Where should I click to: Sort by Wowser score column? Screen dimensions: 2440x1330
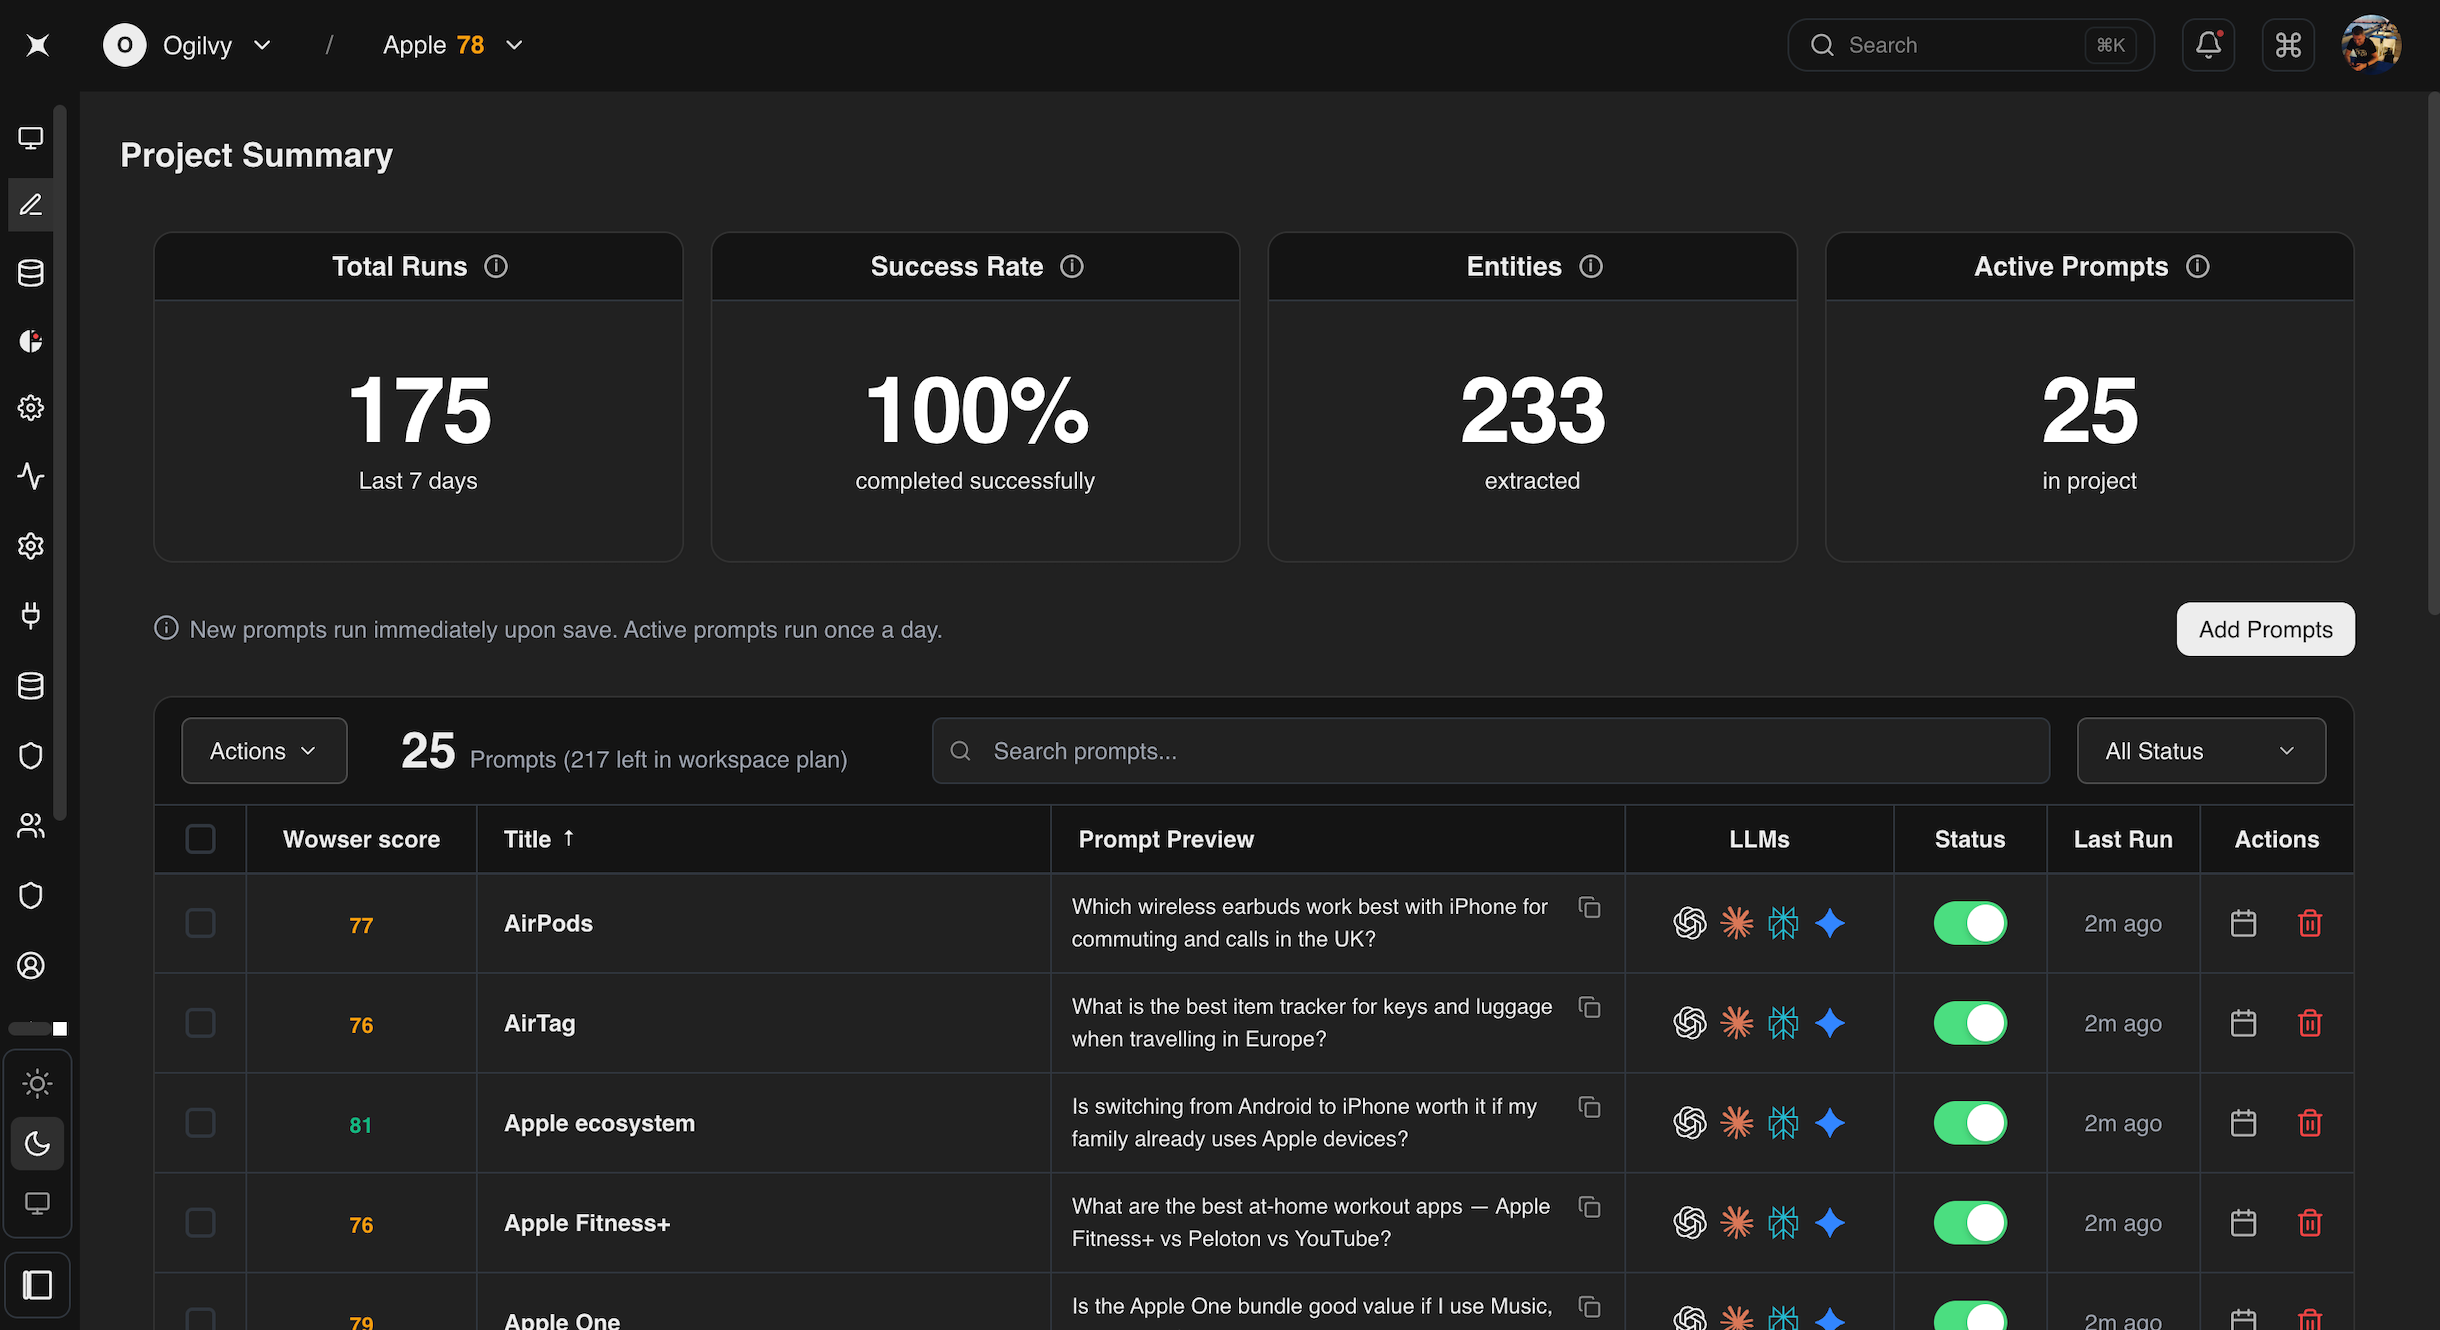tap(361, 839)
